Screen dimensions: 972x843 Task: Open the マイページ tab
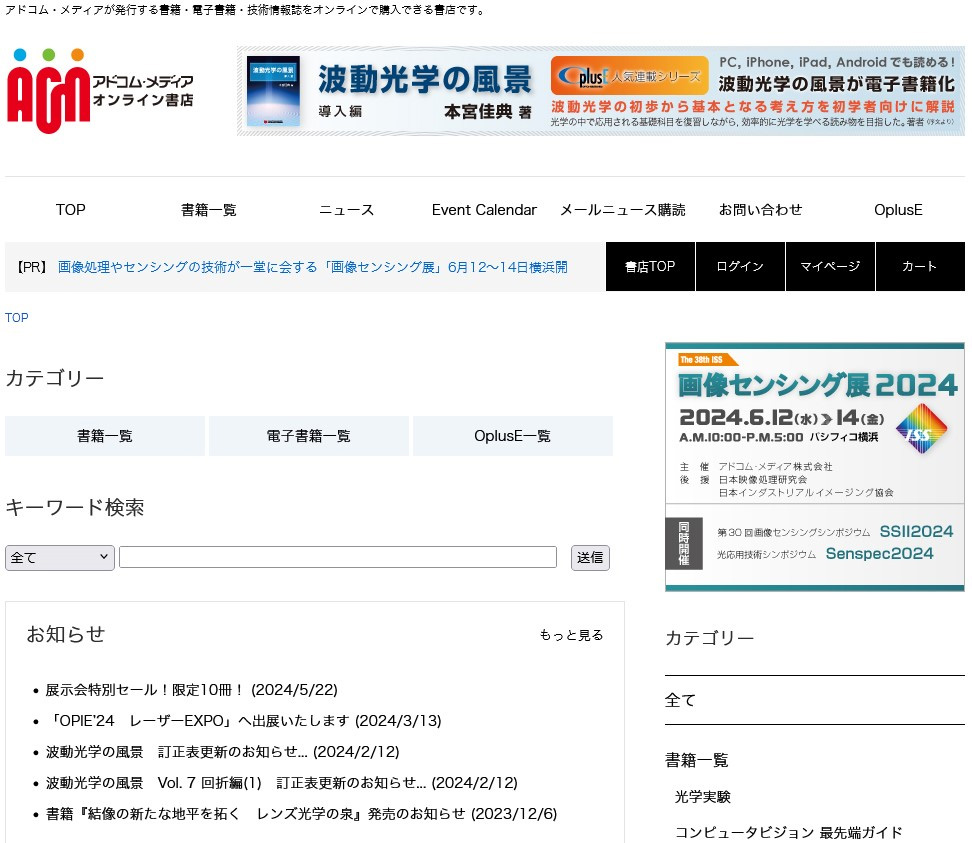tap(830, 267)
